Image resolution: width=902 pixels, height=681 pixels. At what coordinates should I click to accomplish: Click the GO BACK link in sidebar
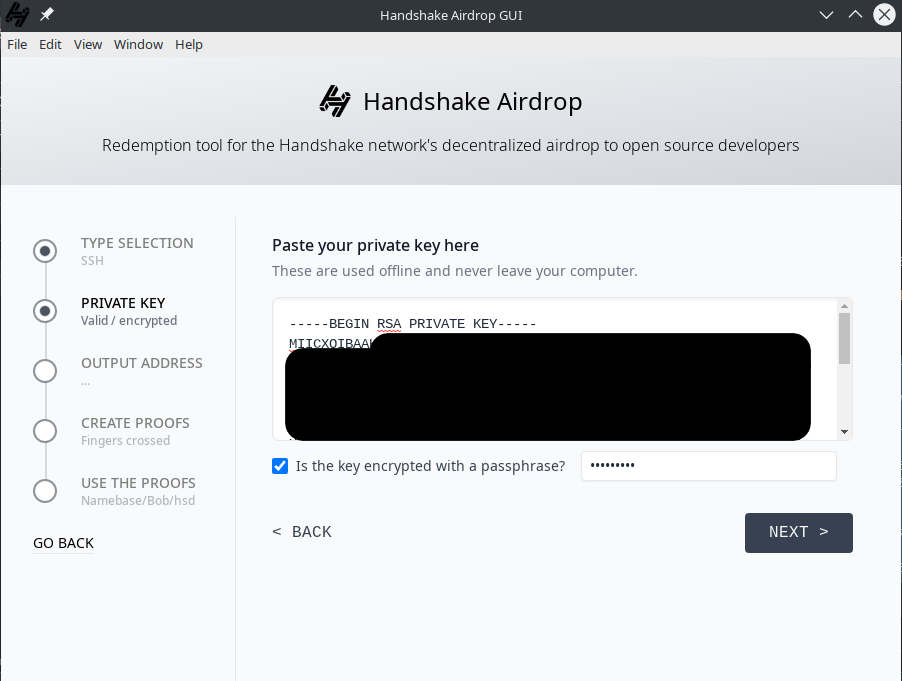click(63, 543)
